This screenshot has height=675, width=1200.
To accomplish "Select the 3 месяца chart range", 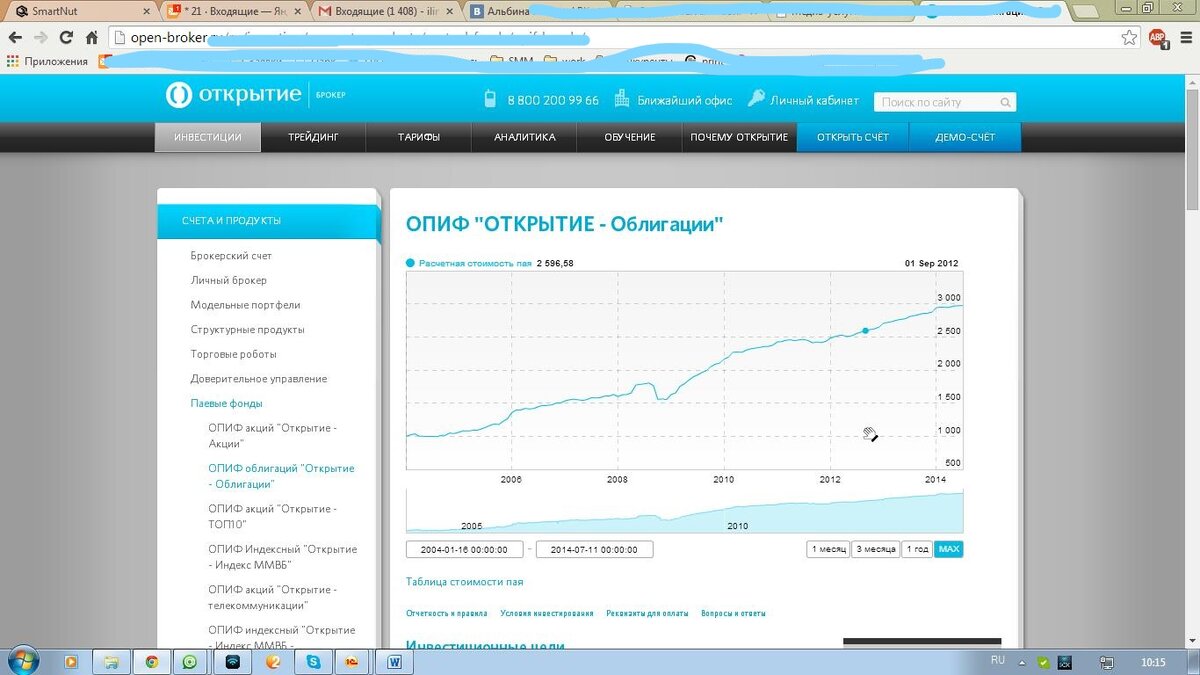I will [876, 549].
